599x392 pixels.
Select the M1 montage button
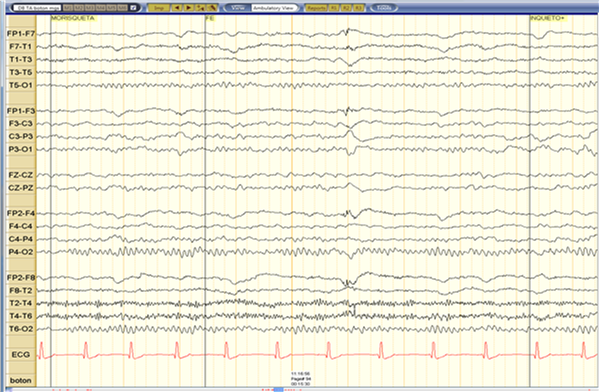68,8
